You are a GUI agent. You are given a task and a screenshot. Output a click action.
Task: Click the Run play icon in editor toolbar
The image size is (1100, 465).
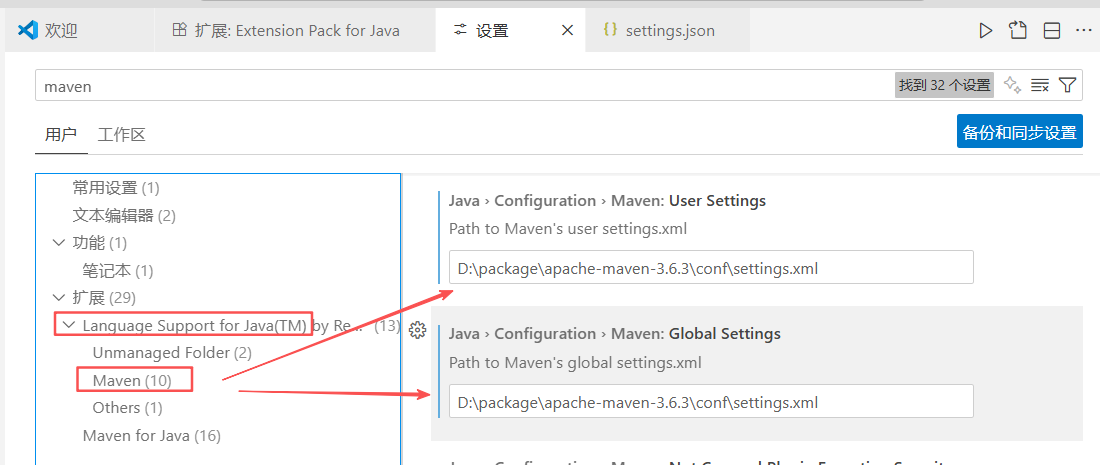[x=986, y=30]
